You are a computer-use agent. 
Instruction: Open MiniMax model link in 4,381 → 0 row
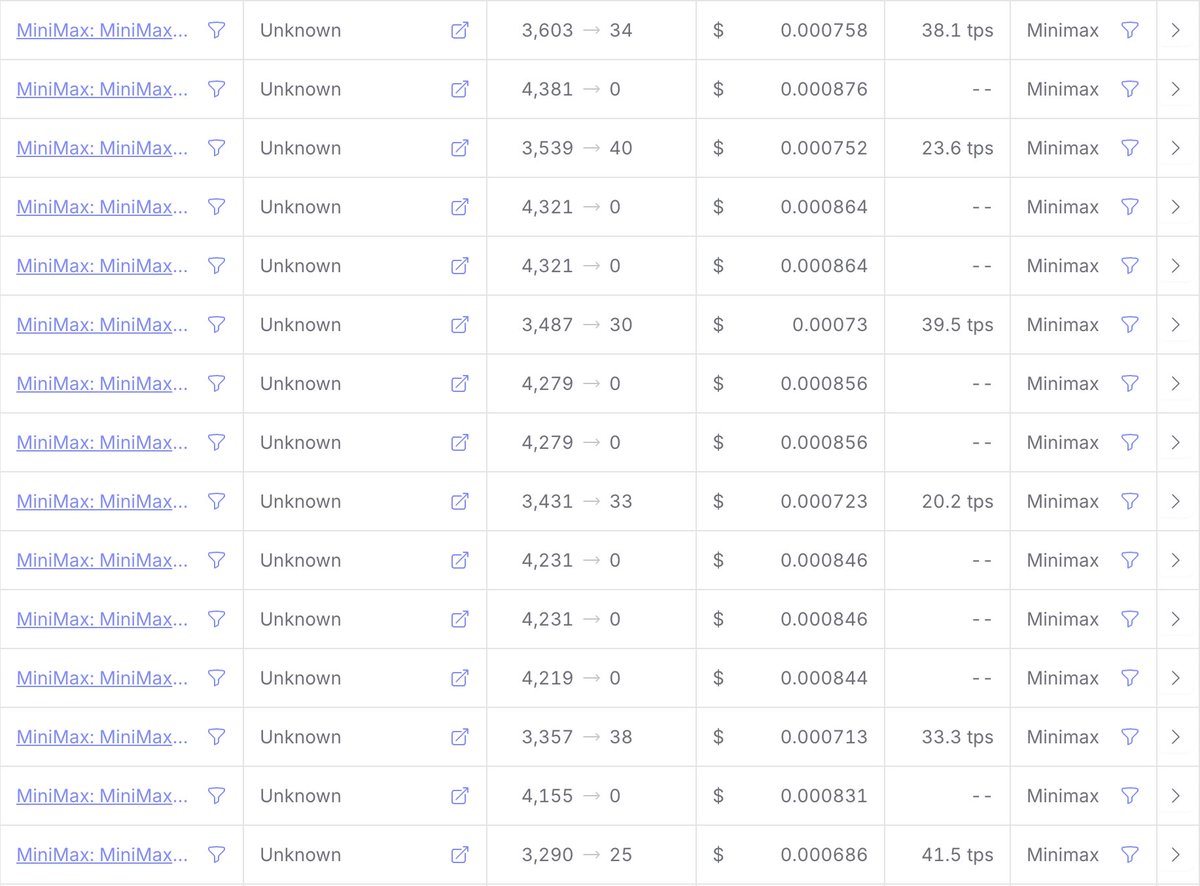tap(102, 89)
